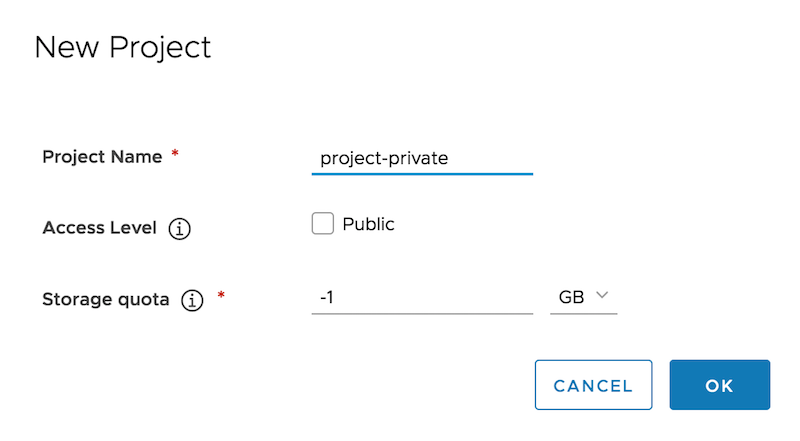The width and height of the screenshot is (800, 441).
Task: Click the Access Level info icon
Action: point(180,229)
